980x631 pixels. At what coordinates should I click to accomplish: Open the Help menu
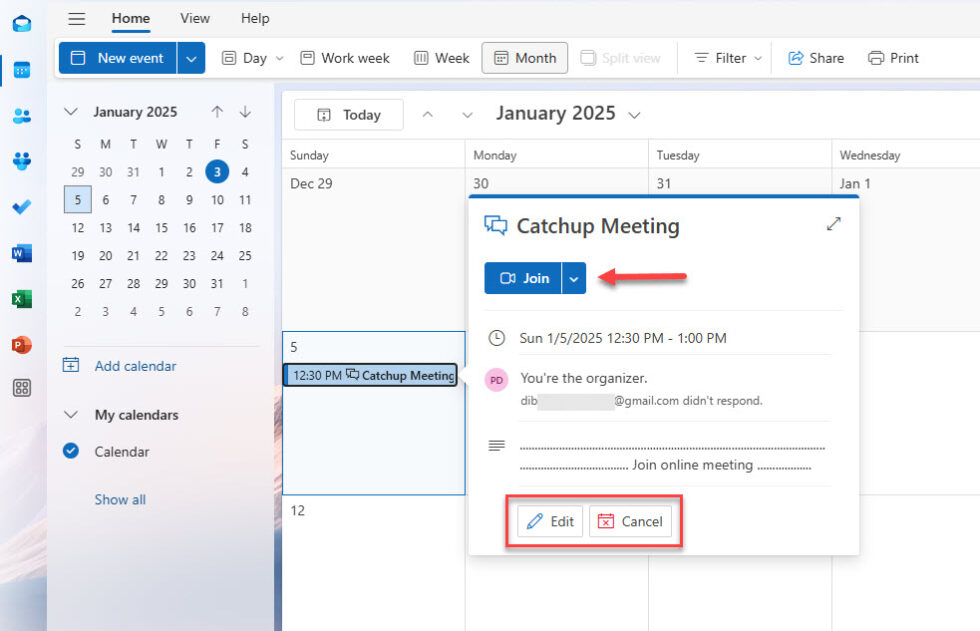(255, 18)
